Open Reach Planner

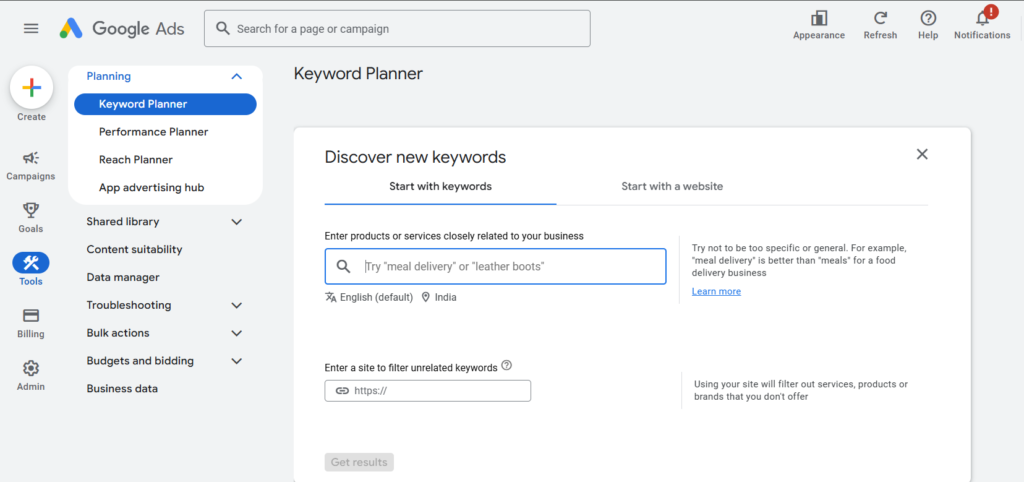point(136,159)
